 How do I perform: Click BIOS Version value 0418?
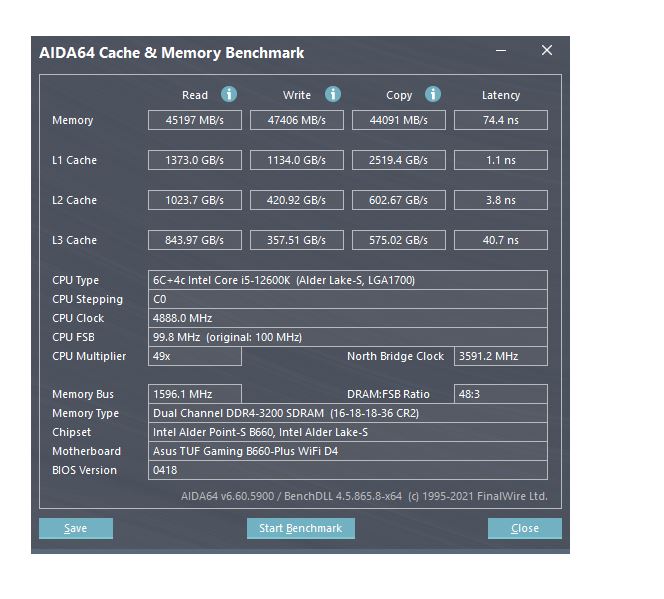pos(348,470)
